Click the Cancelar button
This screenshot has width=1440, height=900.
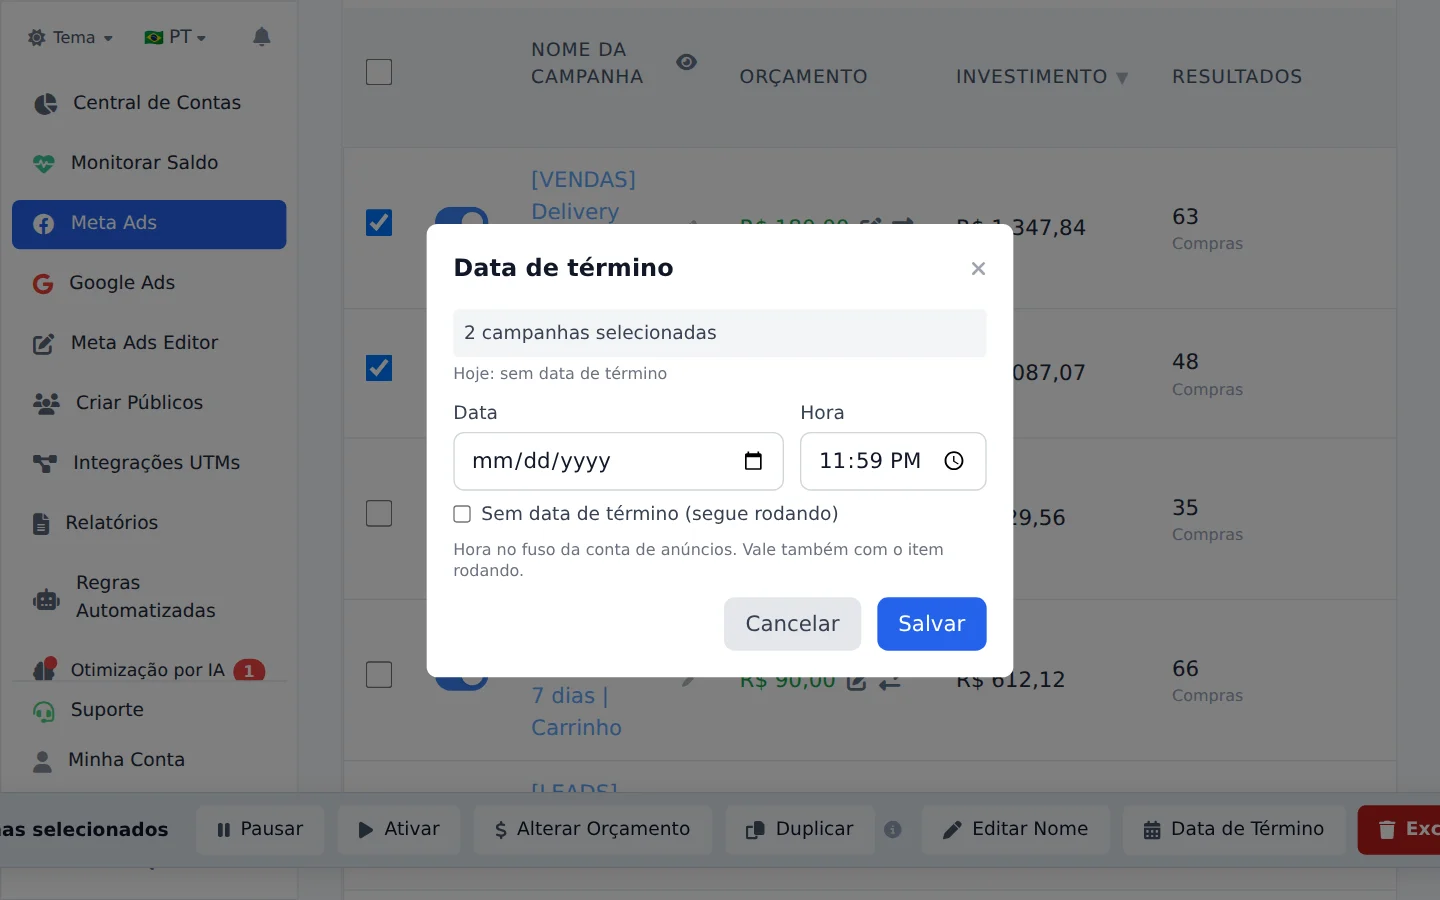click(x=792, y=624)
